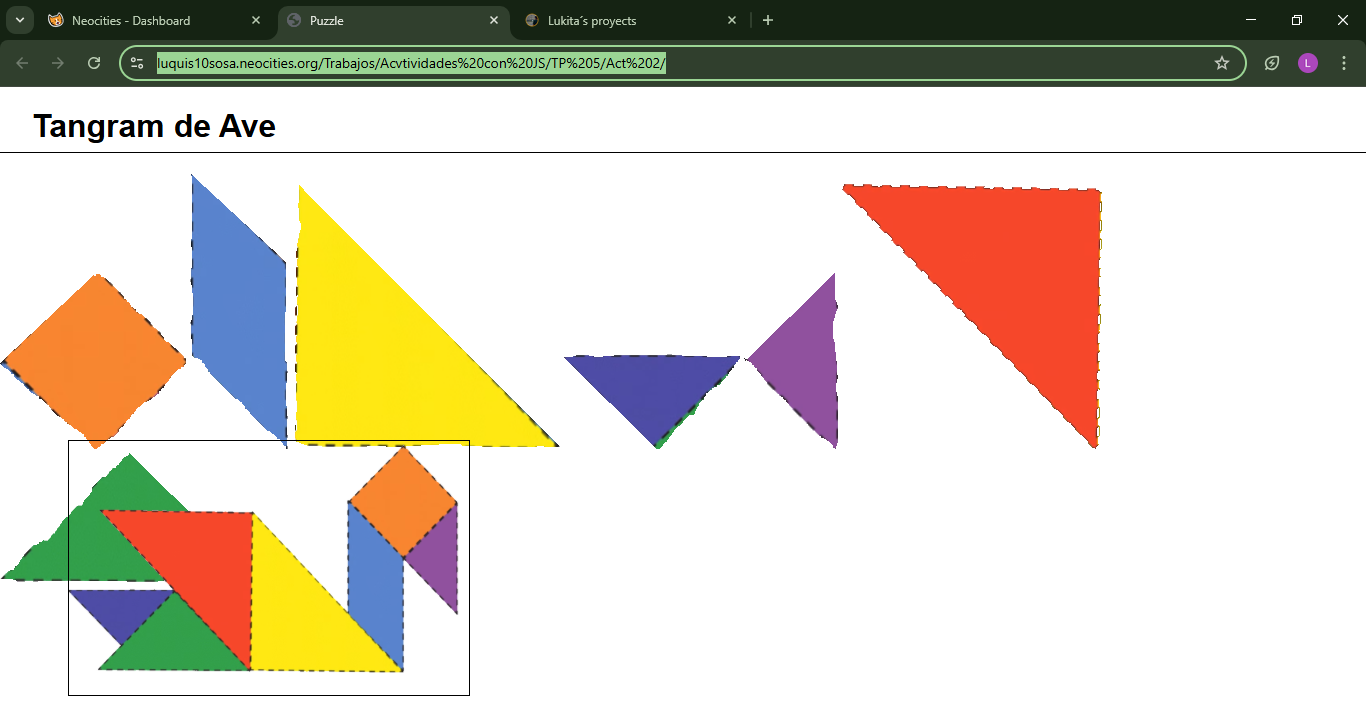Screen dimensions: 1366x723
Task: Open a new tab with plus button
Action: (768, 20)
